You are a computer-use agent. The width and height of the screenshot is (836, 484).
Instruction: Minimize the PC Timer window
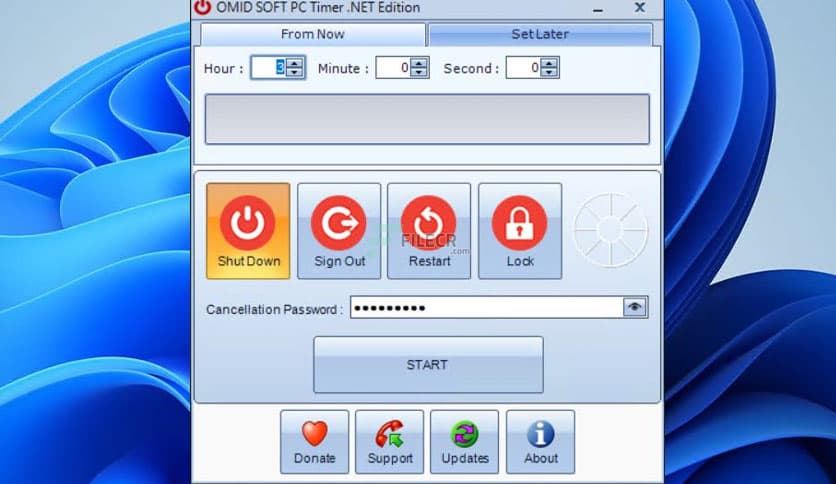[598, 9]
